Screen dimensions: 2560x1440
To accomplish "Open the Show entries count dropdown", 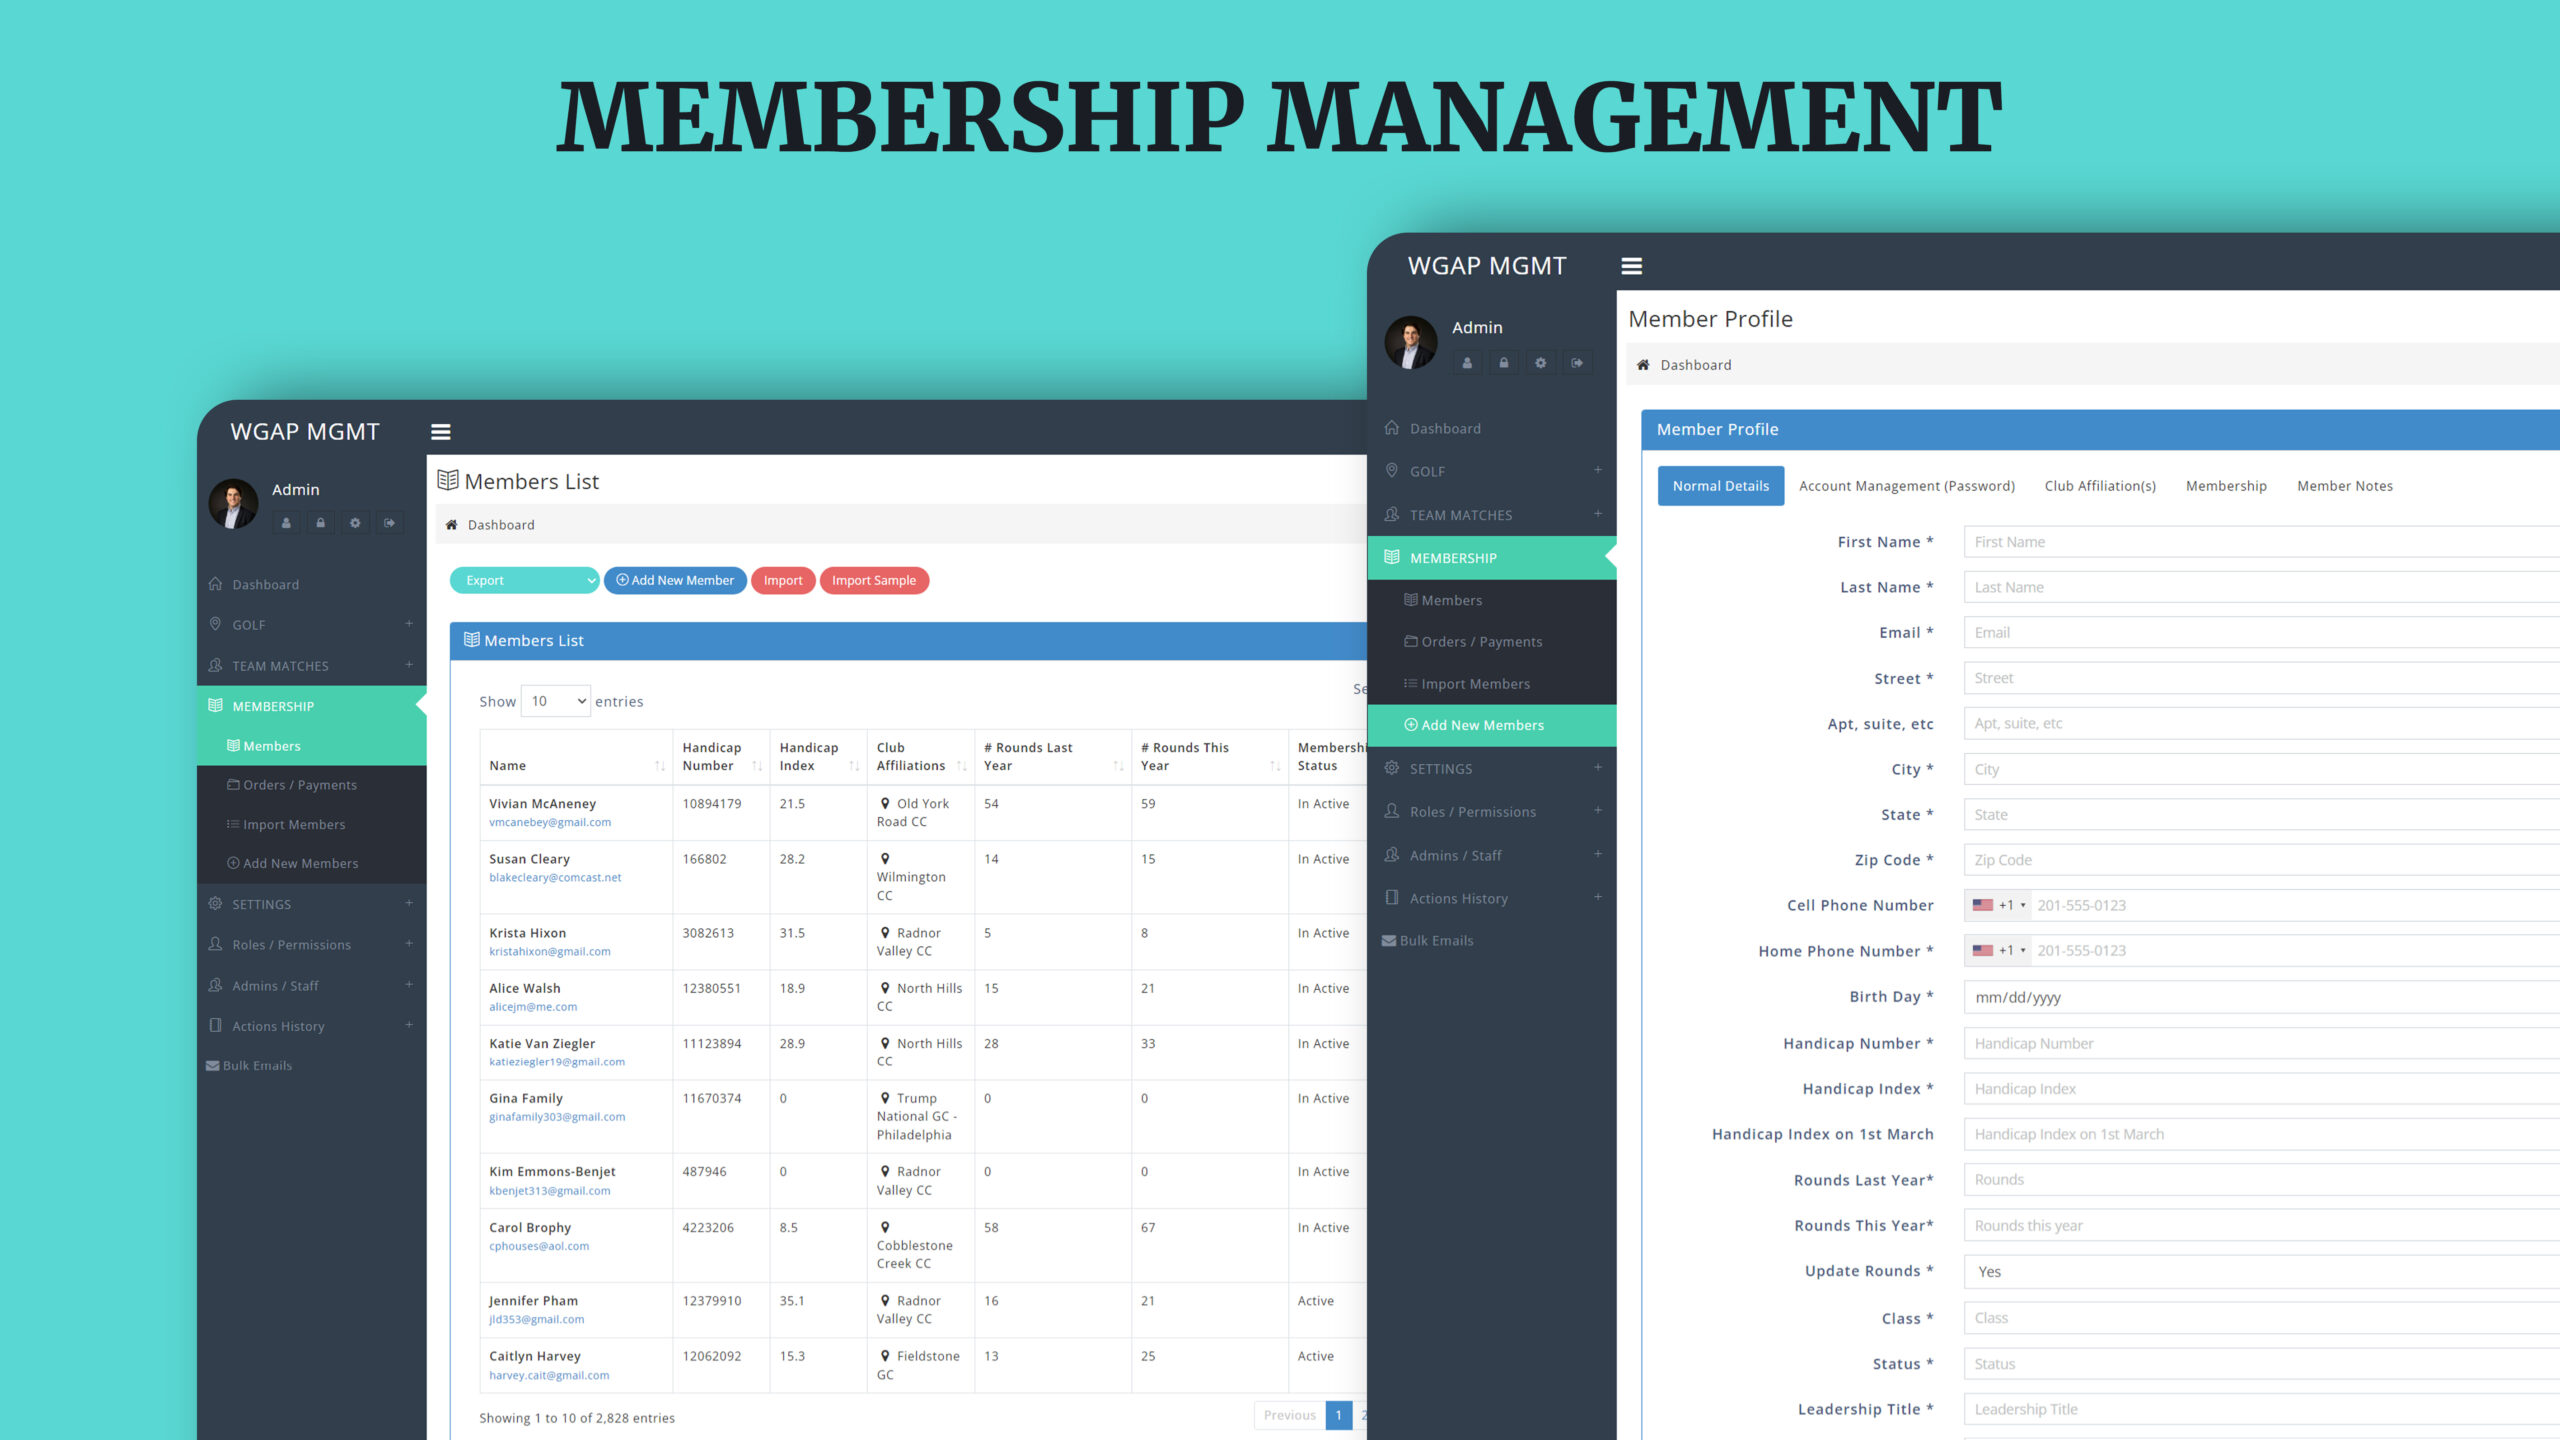I will click(556, 702).
